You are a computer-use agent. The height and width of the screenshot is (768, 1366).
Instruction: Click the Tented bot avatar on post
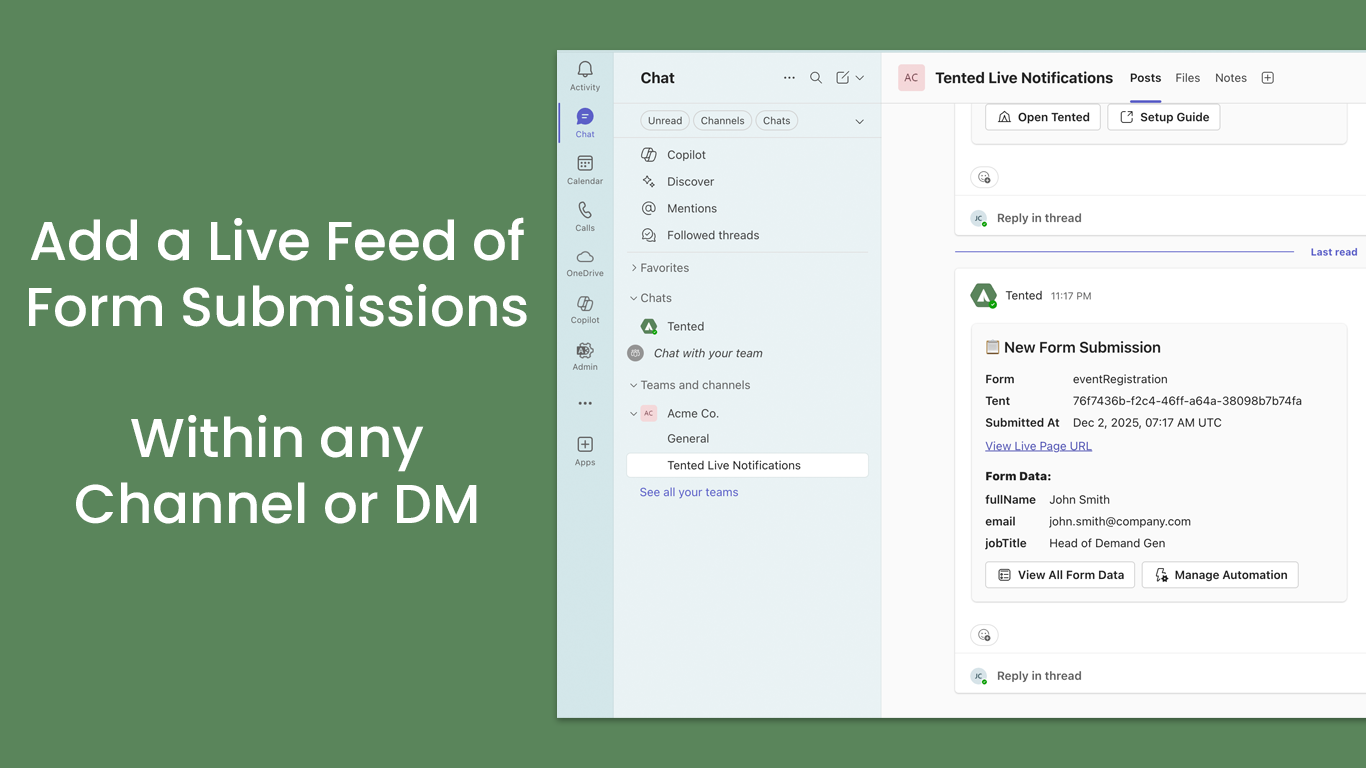(984, 296)
